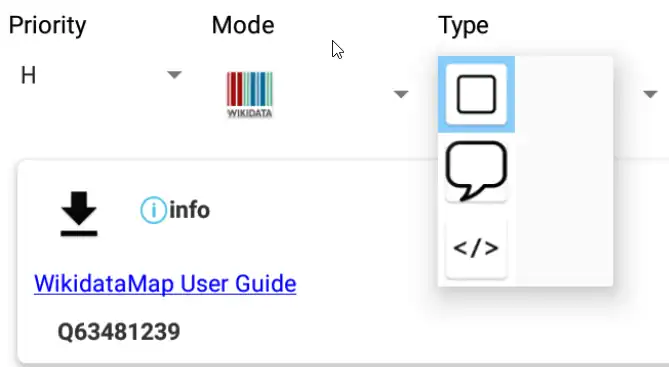Click the Priority field label
This screenshot has width=669, height=367.
pyautogui.click(x=47, y=25)
